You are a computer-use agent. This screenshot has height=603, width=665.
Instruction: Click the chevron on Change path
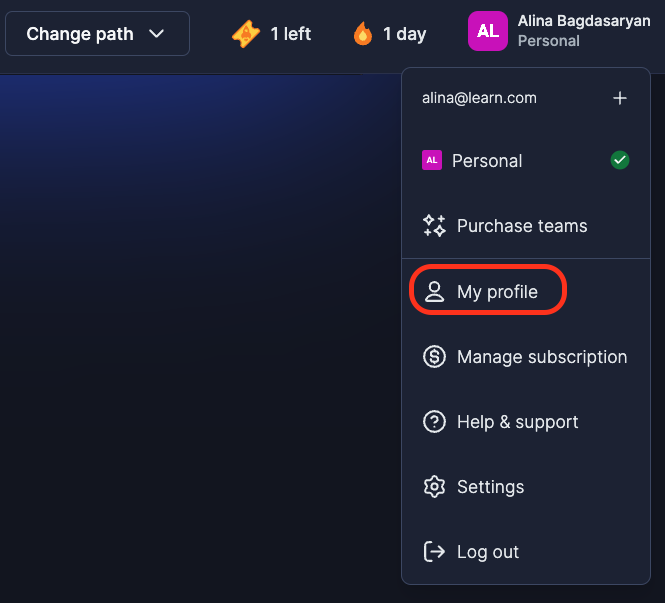pyautogui.click(x=156, y=34)
